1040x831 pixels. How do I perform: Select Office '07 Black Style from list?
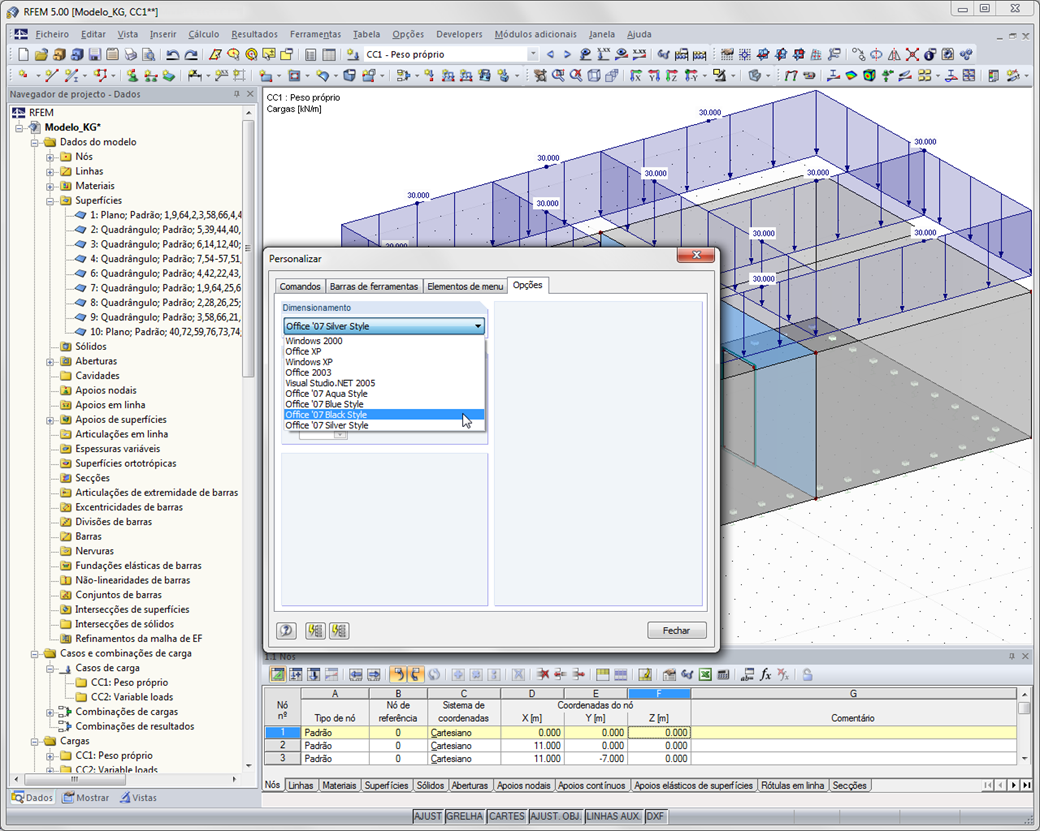(326, 415)
